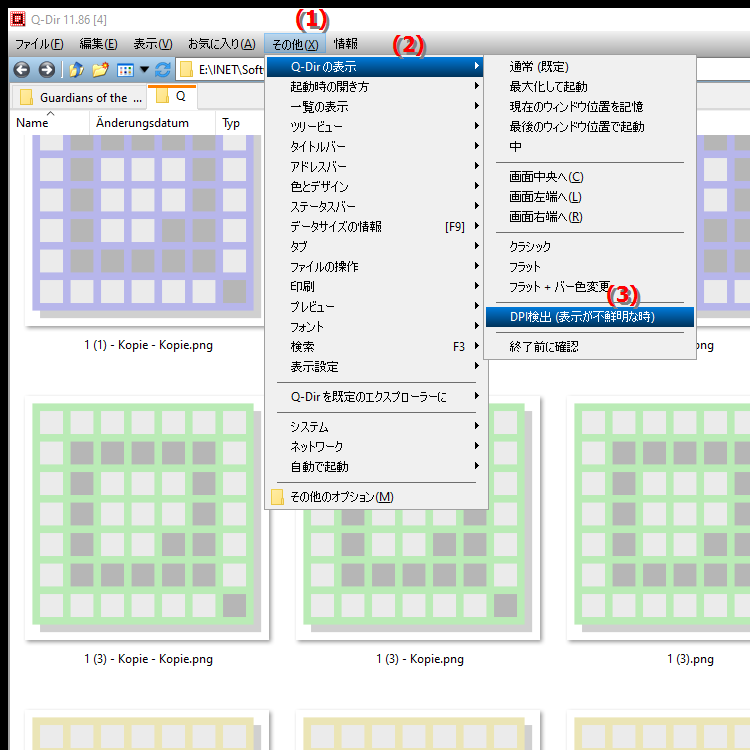Toggle 終了前に確認 option
The width and height of the screenshot is (750, 750).
tap(543, 347)
